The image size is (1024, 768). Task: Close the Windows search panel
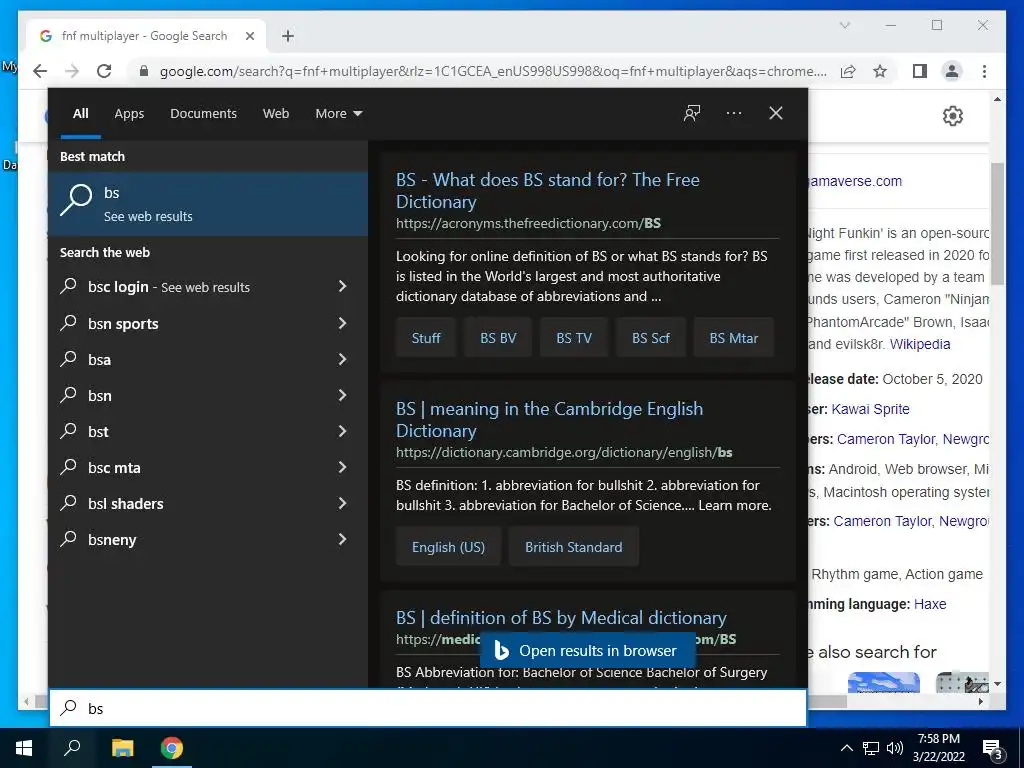(x=776, y=113)
